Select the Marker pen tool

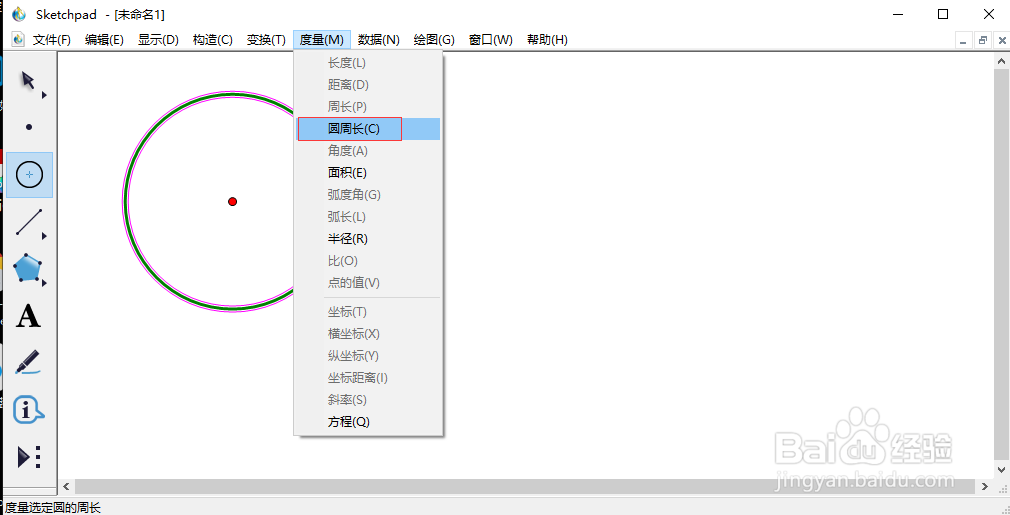pos(28,362)
